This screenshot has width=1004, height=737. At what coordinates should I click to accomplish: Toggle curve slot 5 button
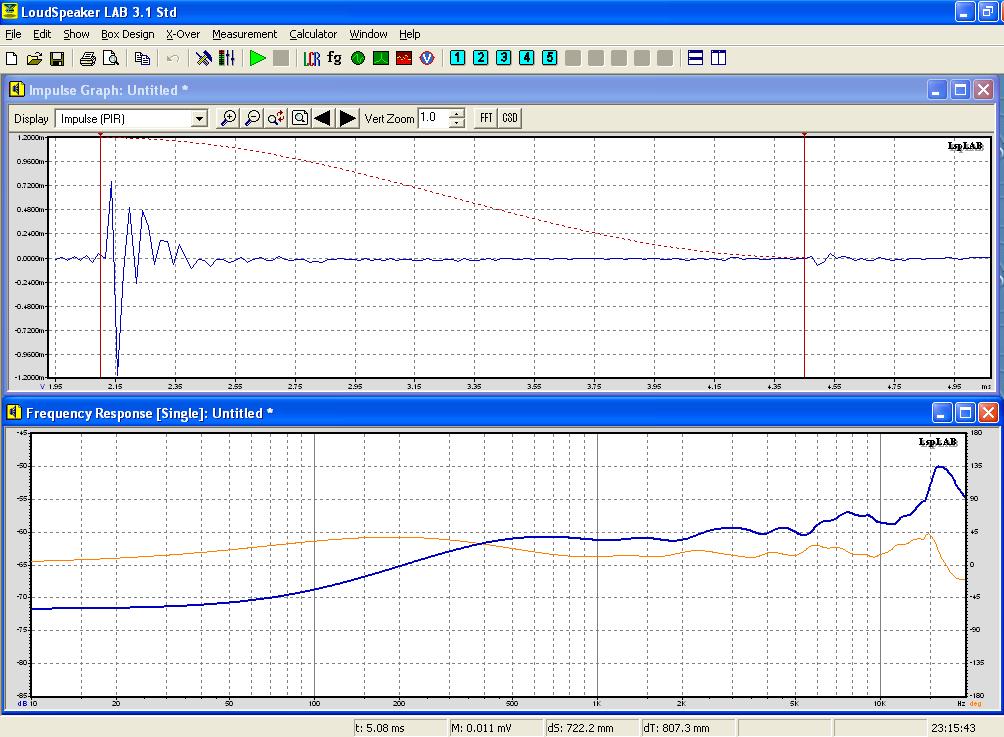(x=549, y=58)
